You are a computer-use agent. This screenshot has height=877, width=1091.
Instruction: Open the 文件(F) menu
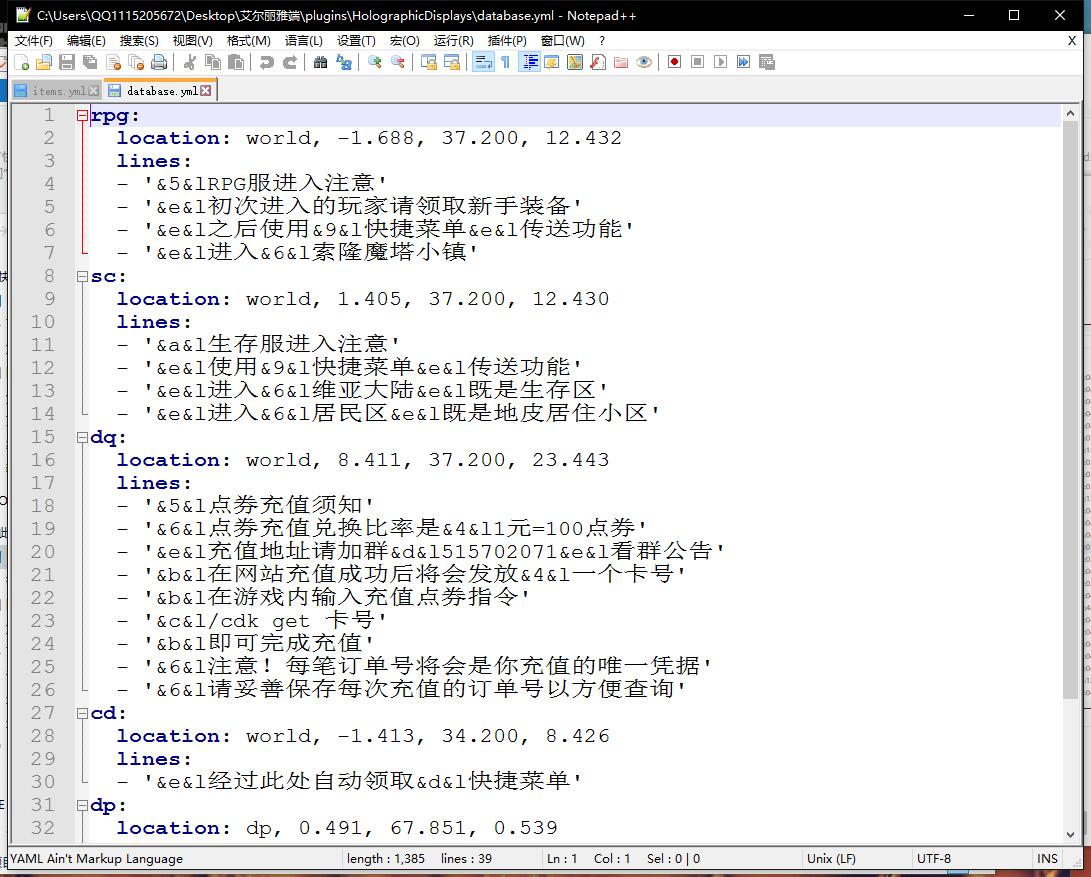click(x=33, y=41)
